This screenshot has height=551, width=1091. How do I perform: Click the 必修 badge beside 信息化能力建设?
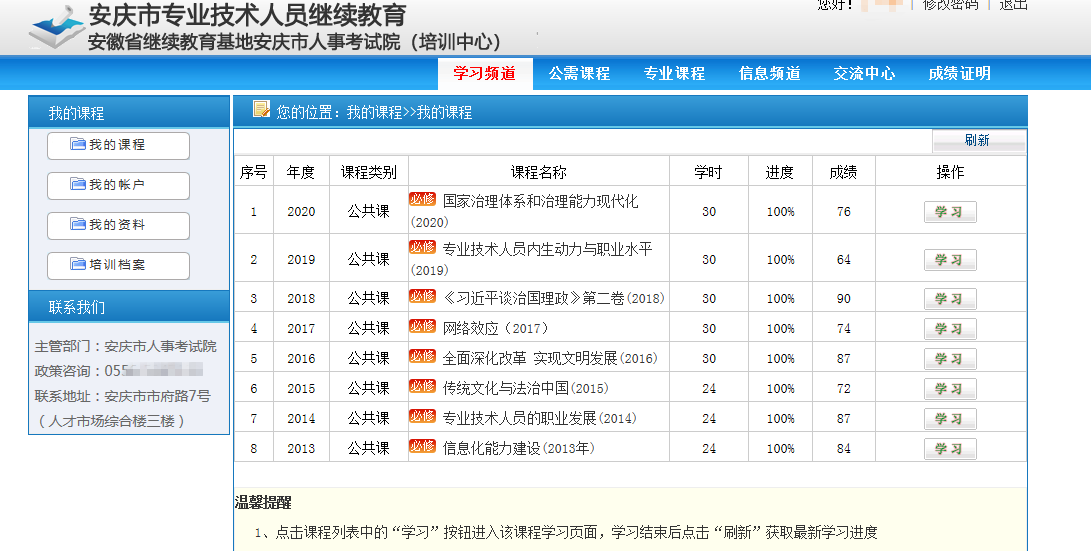click(422, 447)
